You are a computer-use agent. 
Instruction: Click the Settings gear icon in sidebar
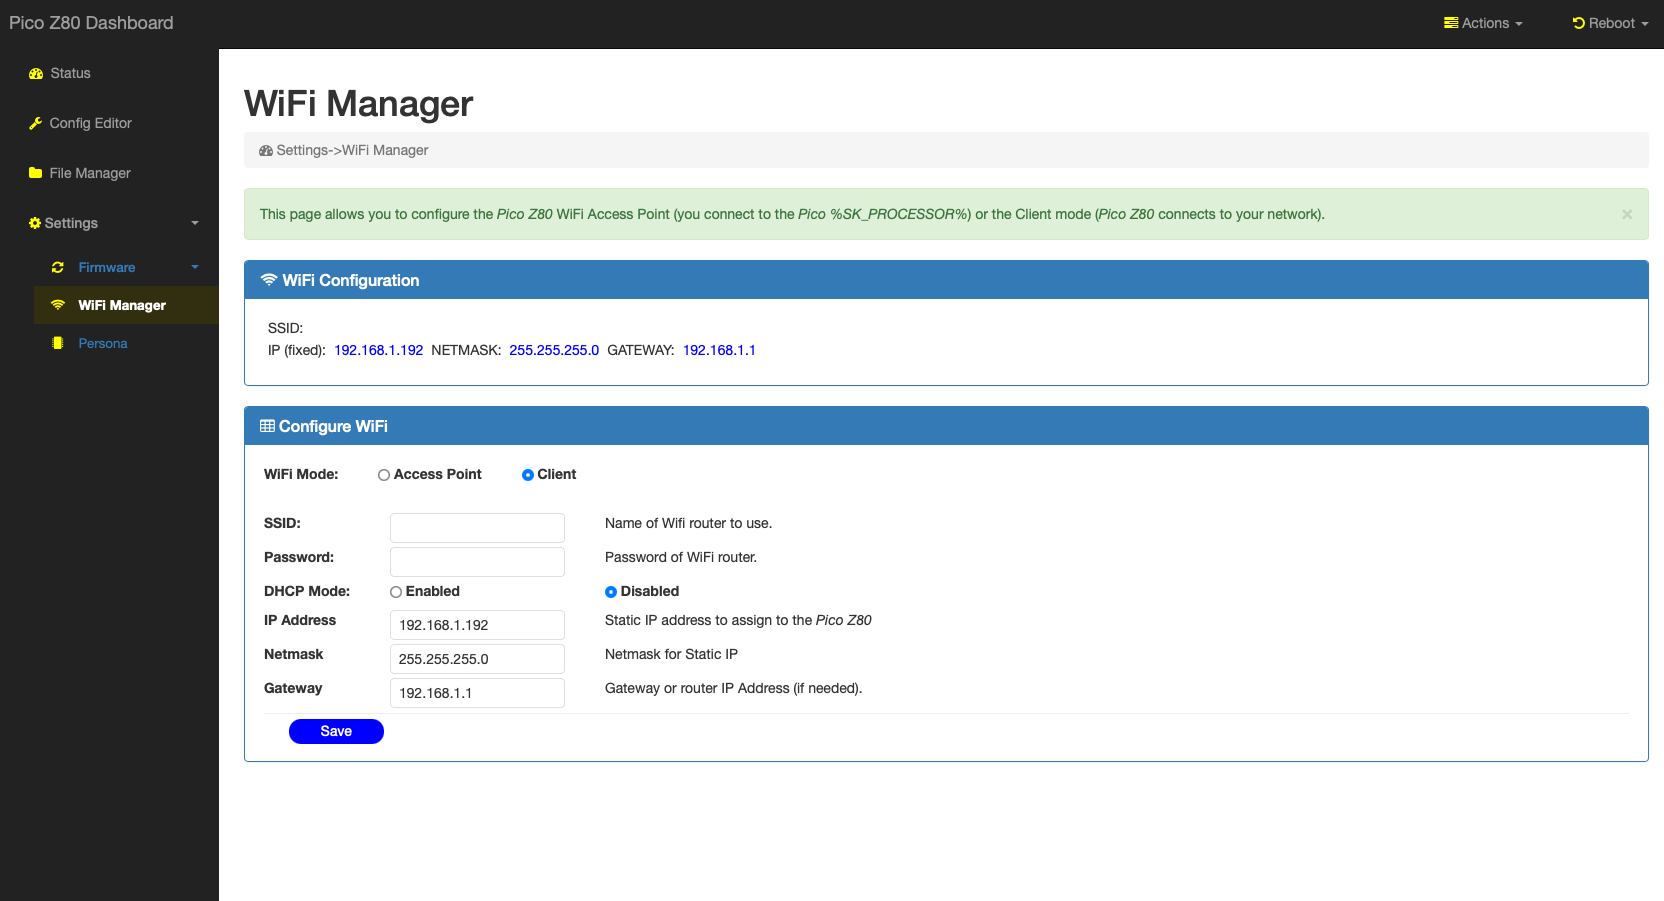pyautogui.click(x=34, y=223)
